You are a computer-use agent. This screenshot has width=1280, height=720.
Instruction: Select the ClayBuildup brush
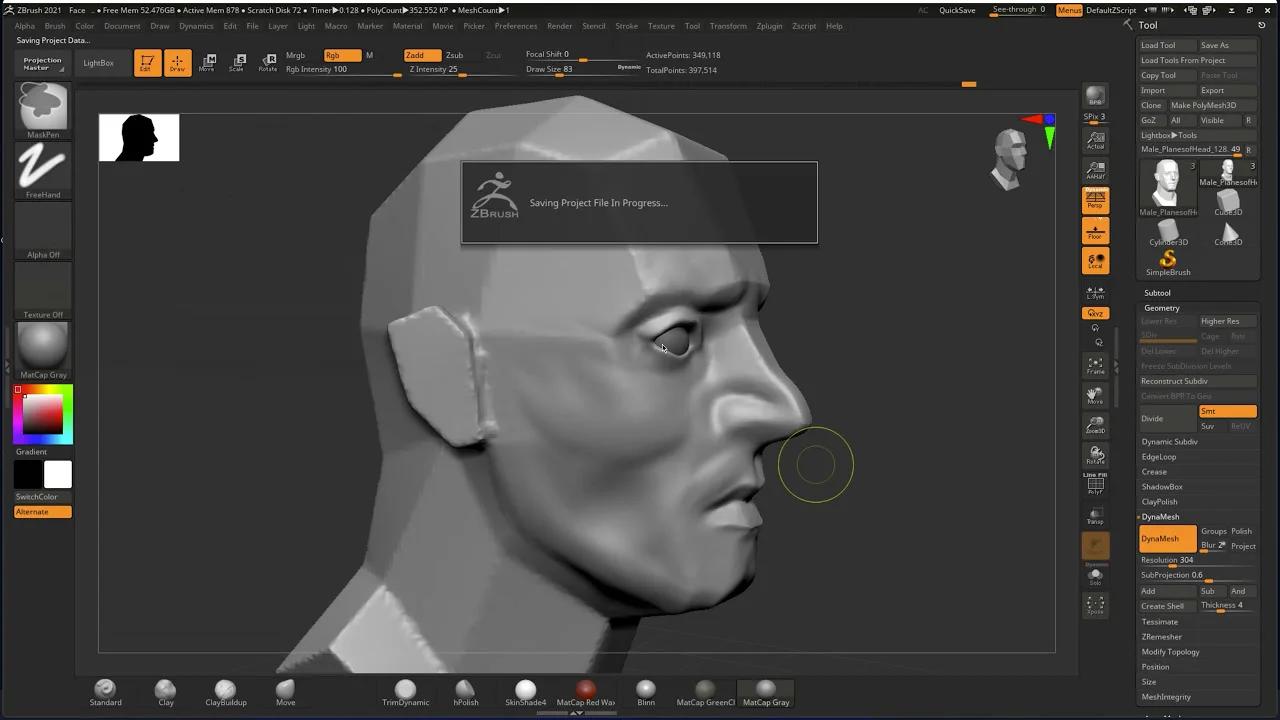225,690
